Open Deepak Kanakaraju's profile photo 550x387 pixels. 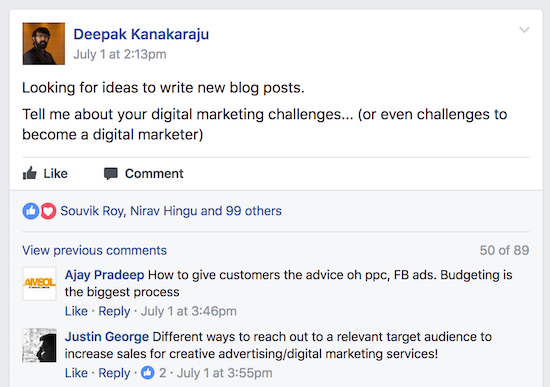[x=44, y=44]
